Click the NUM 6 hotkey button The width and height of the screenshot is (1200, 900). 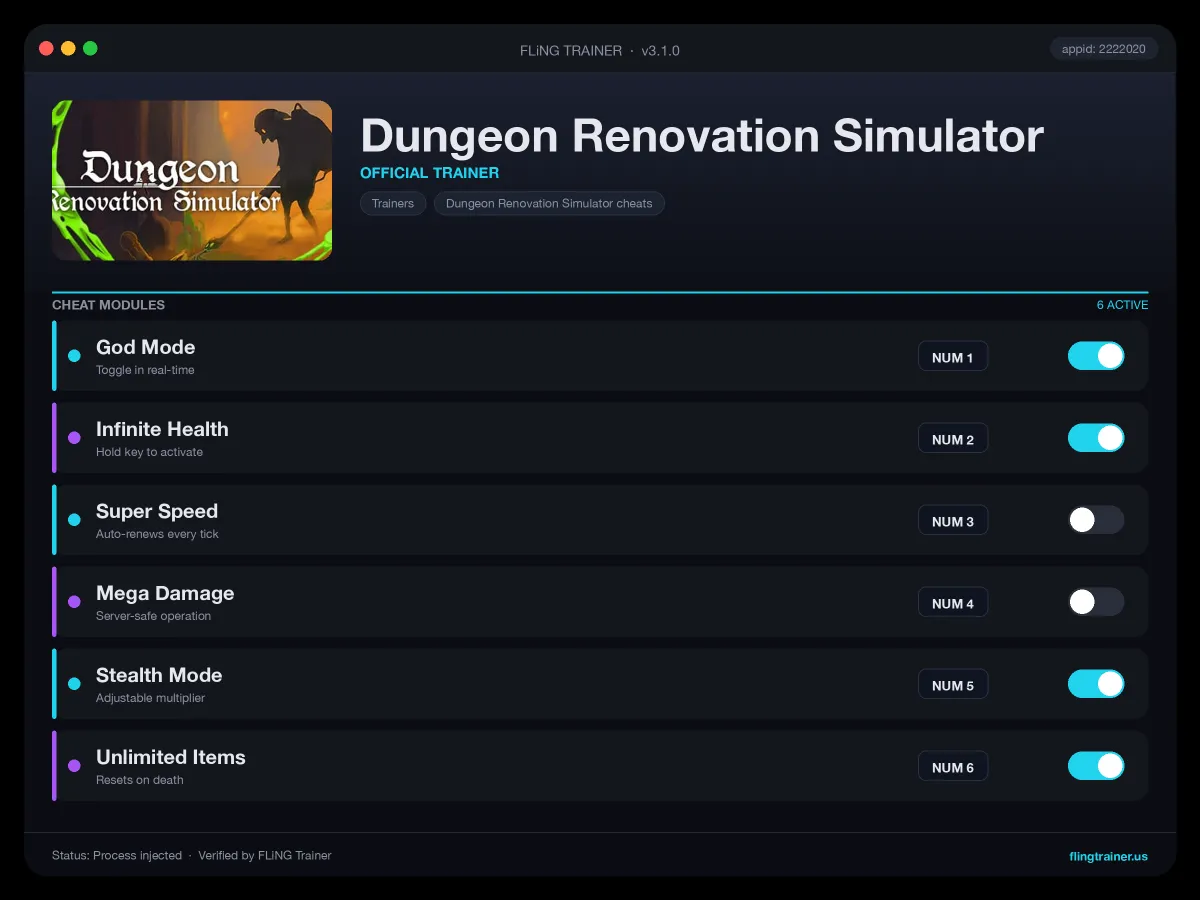click(x=953, y=767)
